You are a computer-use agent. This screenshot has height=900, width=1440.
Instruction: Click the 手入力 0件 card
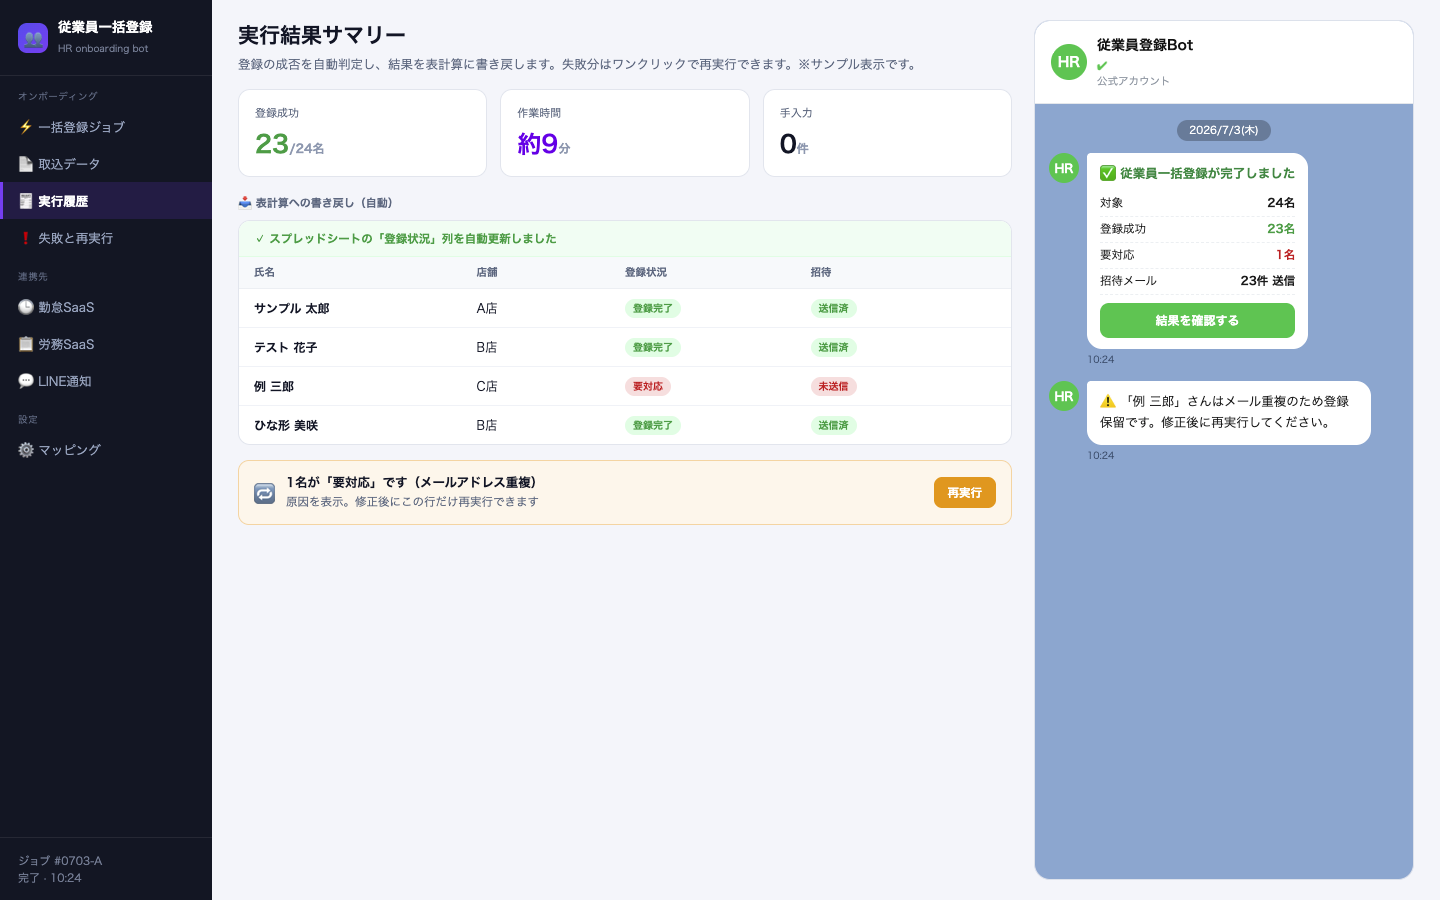pos(887,133)
